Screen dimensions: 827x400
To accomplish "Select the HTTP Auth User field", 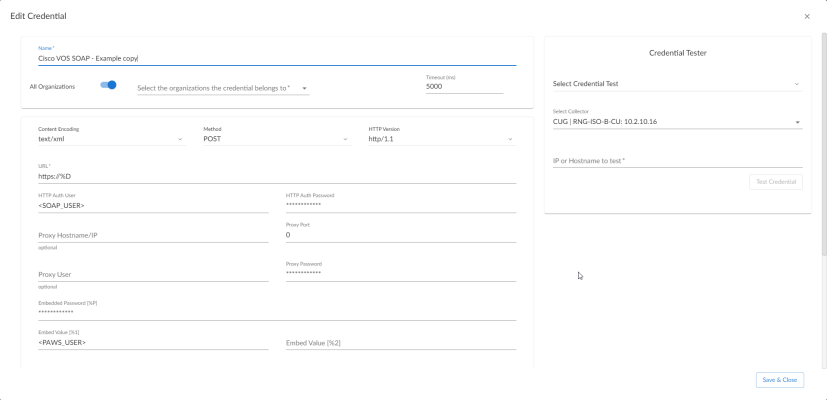I will pyautogui.click(x=152, y=205).
